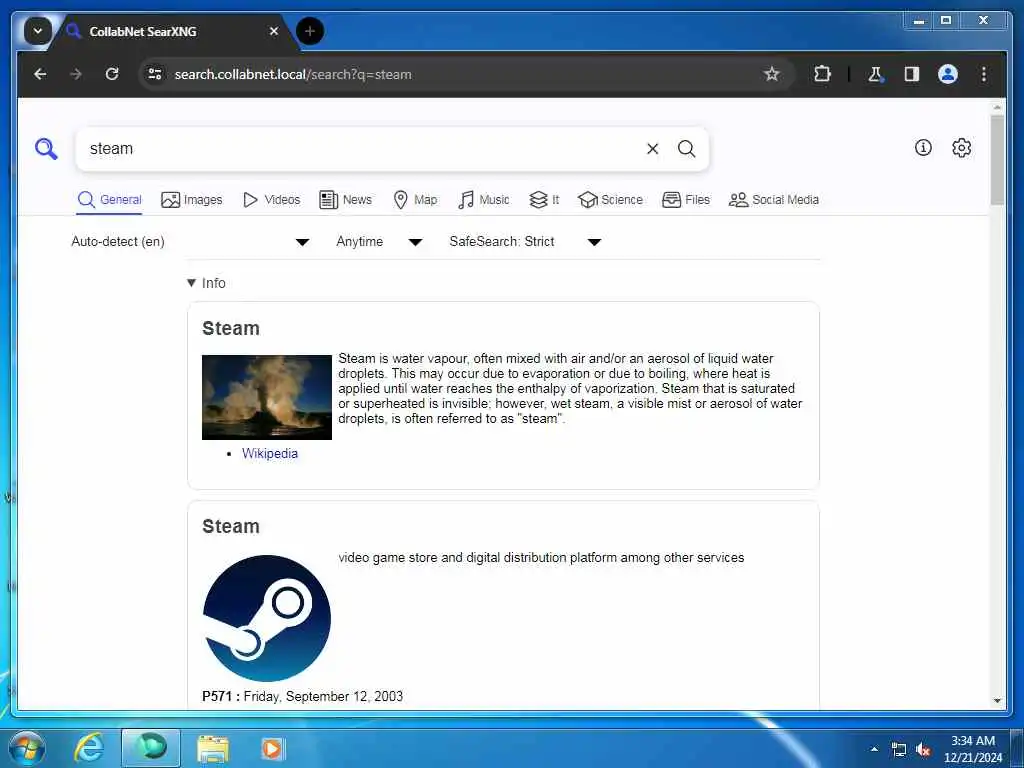Screen dimensions: 1024x768
Task: Submit search with the magnifier button
Action: point(686,149)
